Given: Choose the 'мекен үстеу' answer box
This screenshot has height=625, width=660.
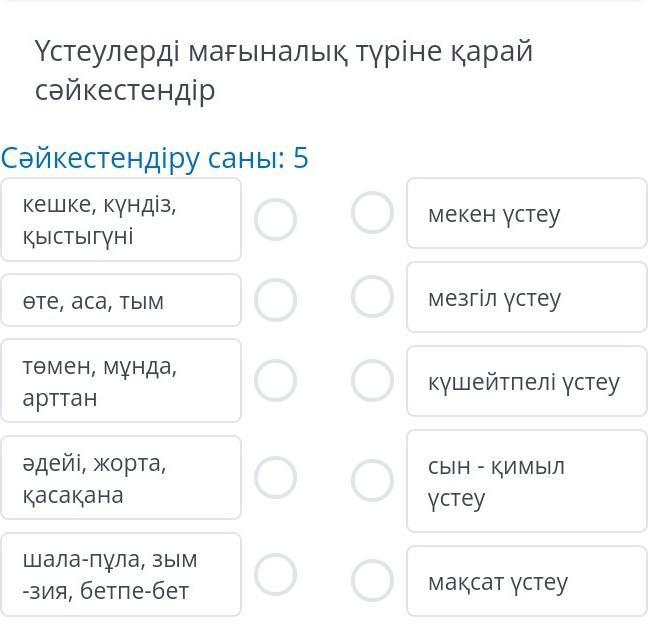Looking at the screenshot, I should click(x=526, y=213).
